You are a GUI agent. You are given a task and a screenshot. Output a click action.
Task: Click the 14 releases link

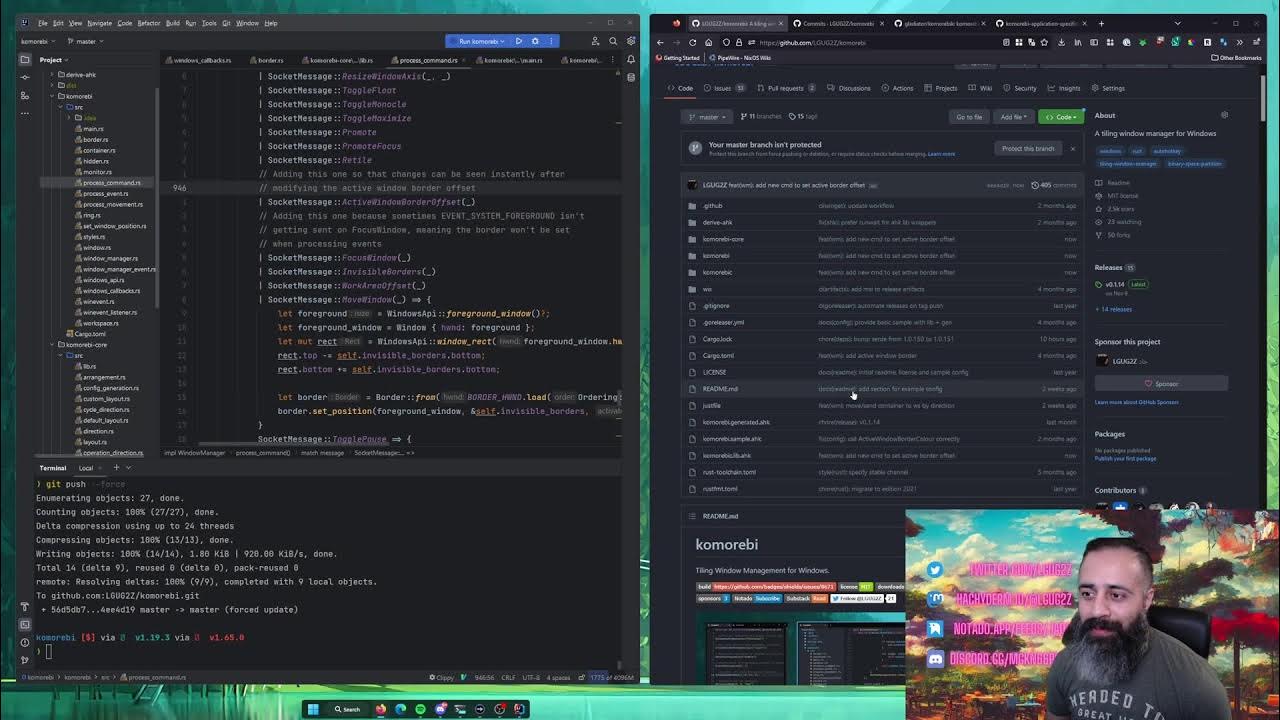coord(1114,309)
